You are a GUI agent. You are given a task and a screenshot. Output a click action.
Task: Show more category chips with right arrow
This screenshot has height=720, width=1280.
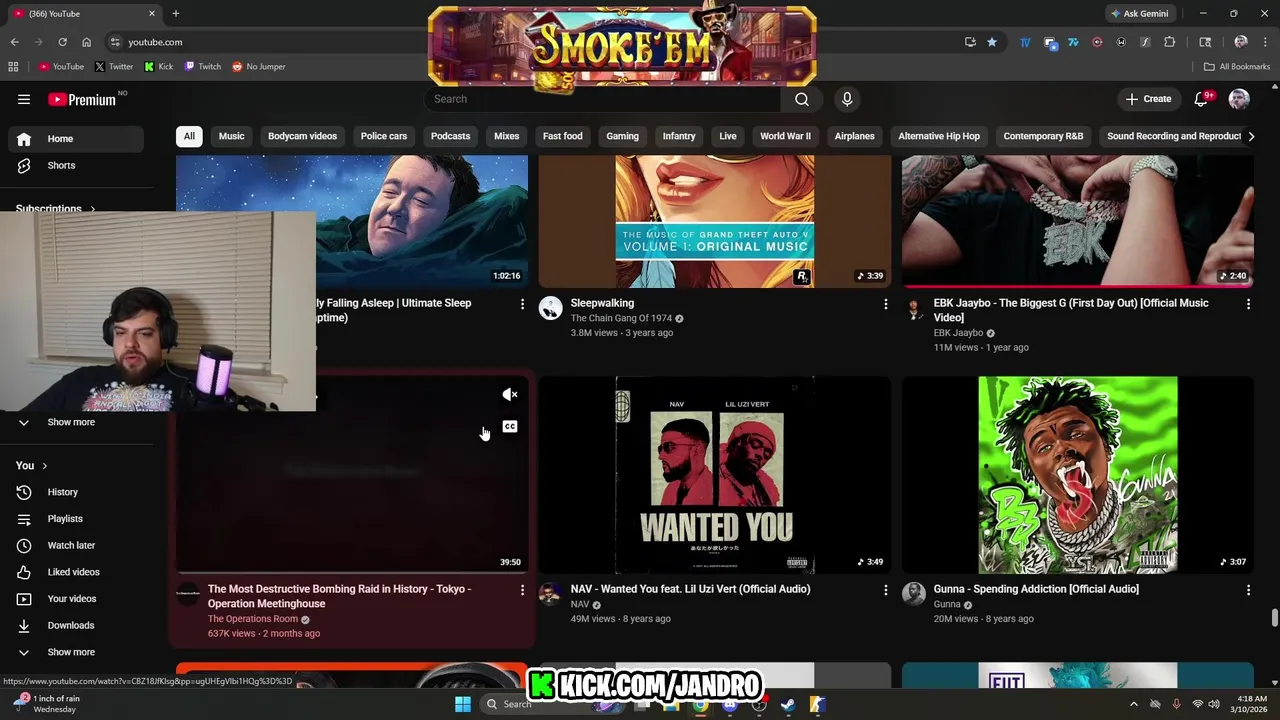coord(1250,136)
